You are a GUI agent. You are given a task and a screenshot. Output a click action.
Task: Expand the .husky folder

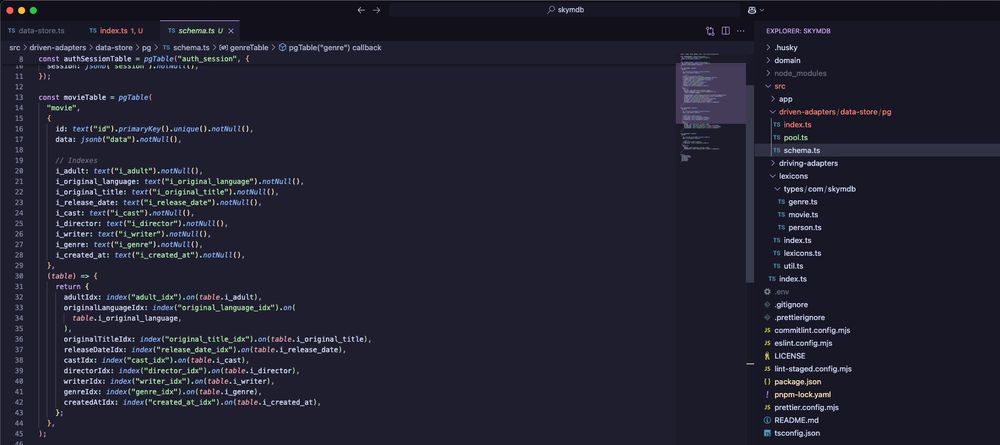pos(786,47)
